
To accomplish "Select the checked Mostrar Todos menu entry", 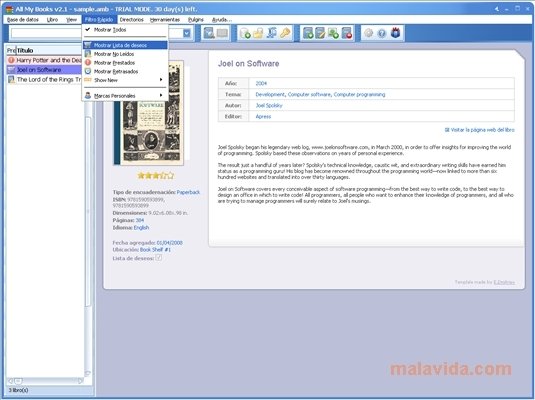I will pos(125,30).
